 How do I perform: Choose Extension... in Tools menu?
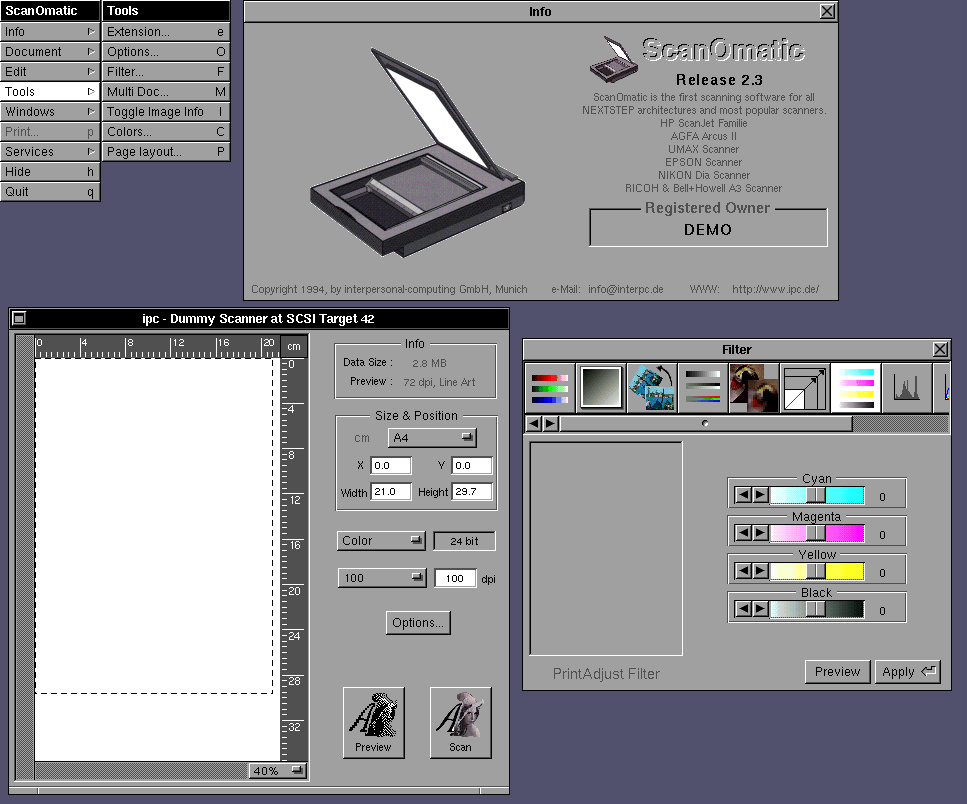pos(166,32)
